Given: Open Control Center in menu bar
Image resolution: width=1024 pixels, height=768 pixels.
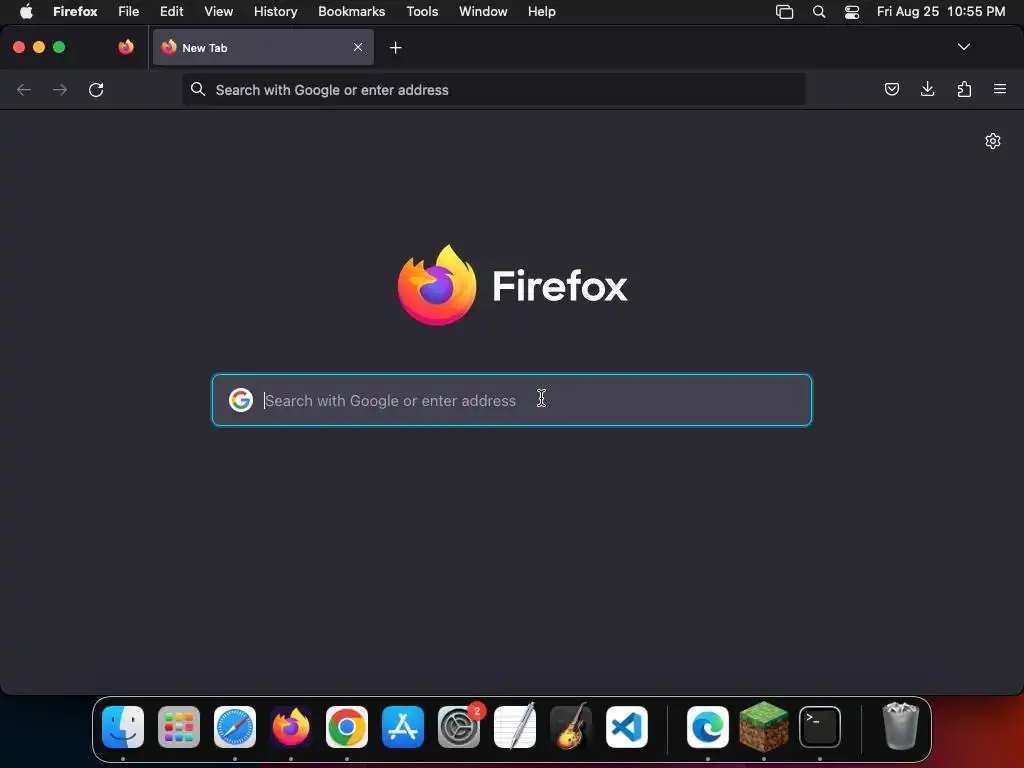Looking at the screenshot, I should 852,12.
